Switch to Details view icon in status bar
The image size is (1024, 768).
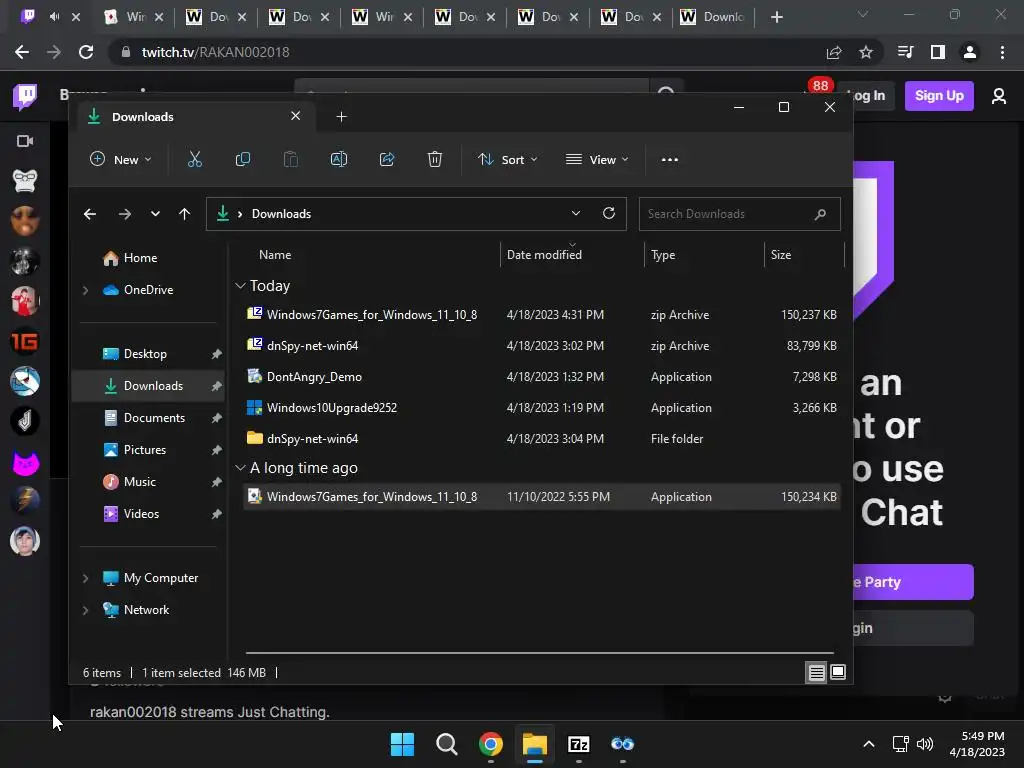[x=816, y=672]
